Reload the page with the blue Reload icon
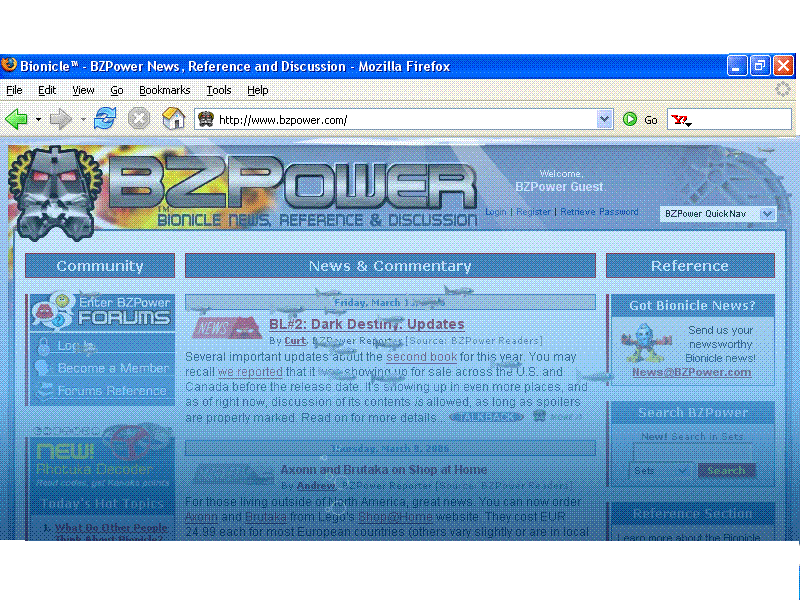Image resolution: width=800 pixels, height=600 pixels. 105,119
